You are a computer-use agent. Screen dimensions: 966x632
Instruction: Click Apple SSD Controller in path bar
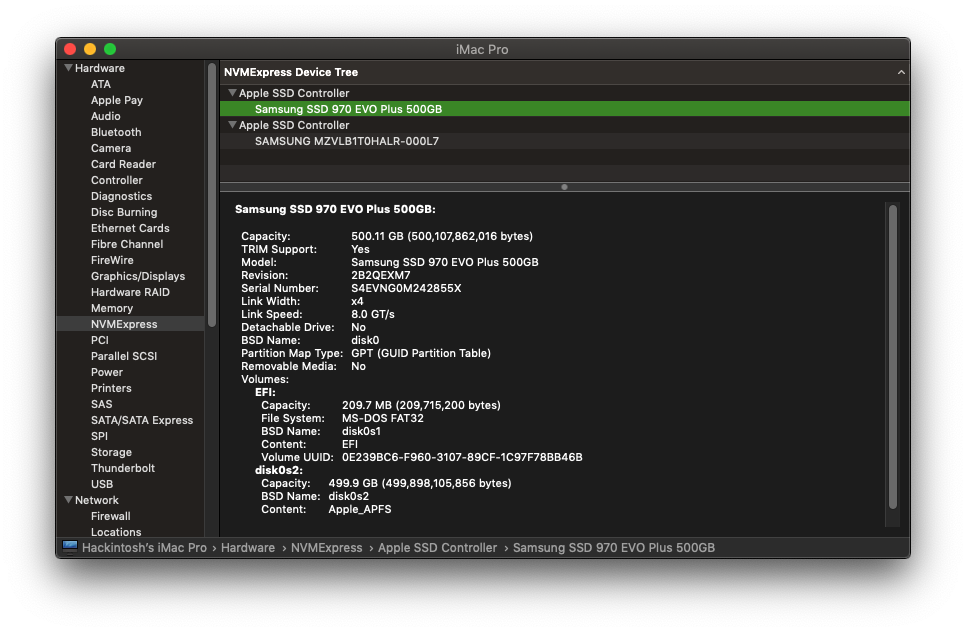437,548
